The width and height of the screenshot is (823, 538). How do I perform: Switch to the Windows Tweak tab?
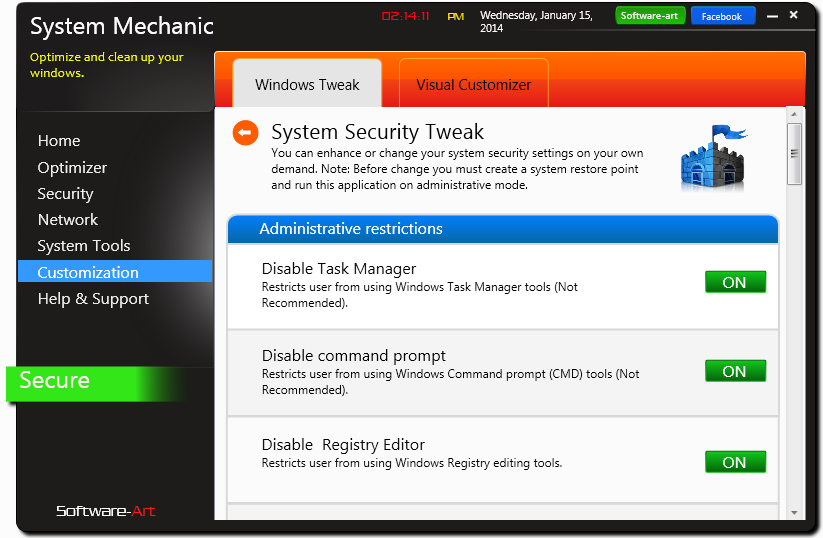click(307, 84)
